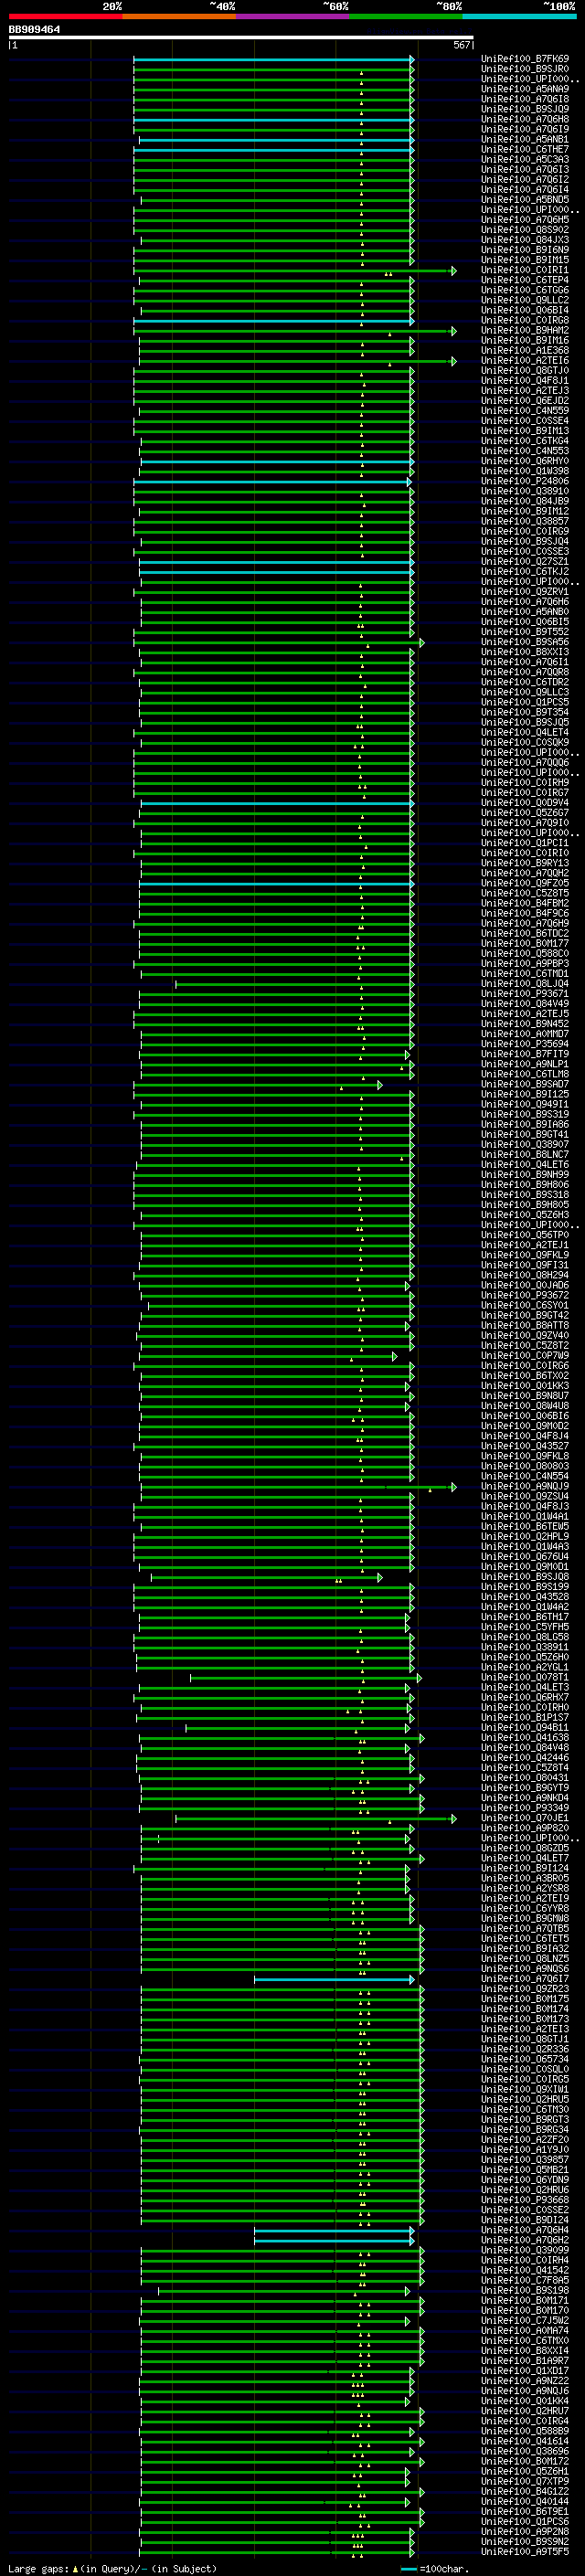Open UniRef100_Q9FKL9 entry
This screenshot has width=585, height=2576.
pos(525,1254)
